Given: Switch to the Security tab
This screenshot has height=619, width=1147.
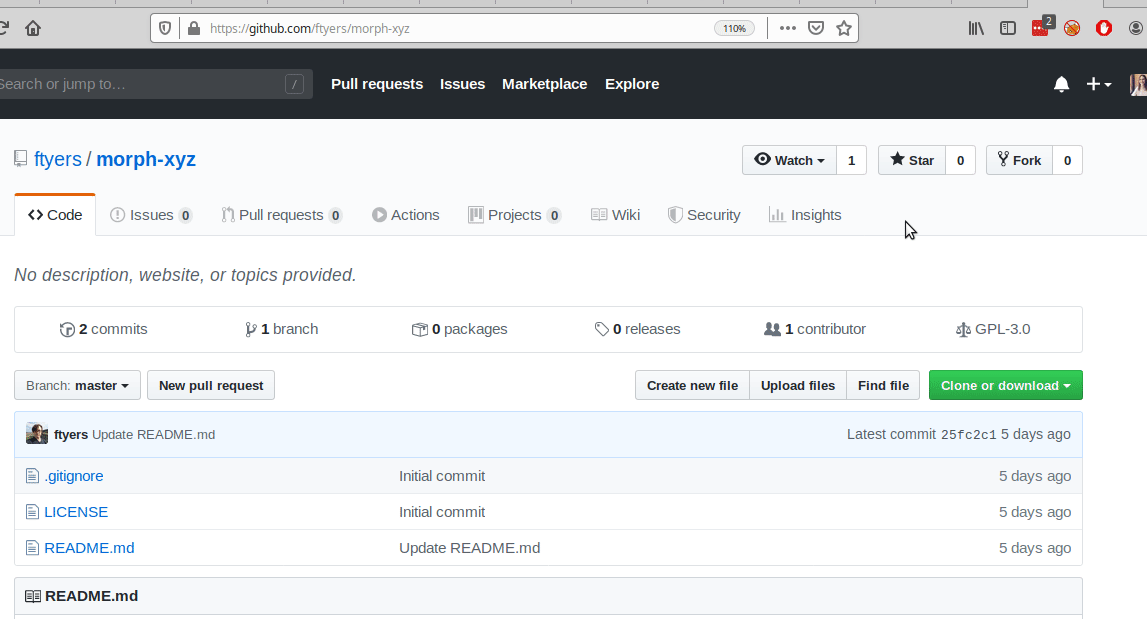Looking at the screenshot, I should (704, 215).
